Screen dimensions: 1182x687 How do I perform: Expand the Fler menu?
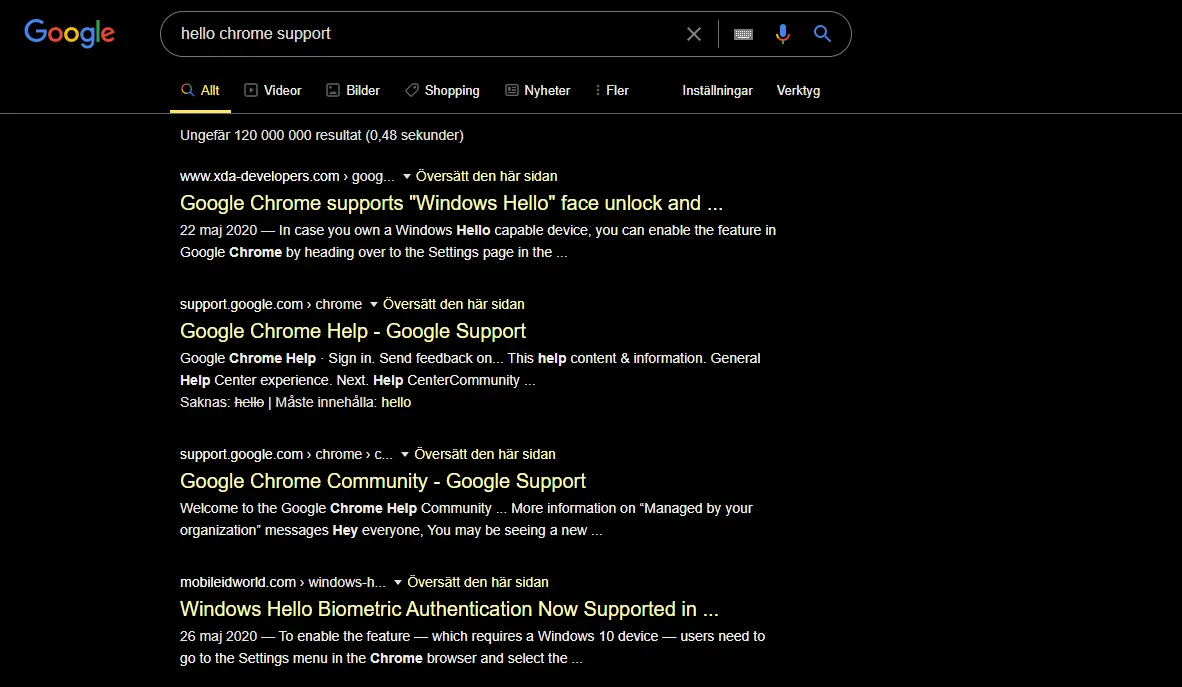coord(611,90)
